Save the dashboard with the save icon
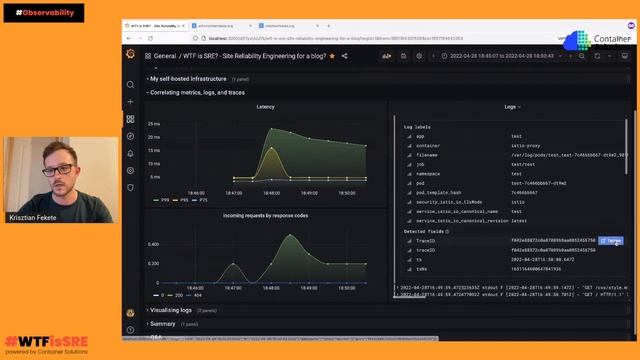Screen dimensions: 640x360 403,56
